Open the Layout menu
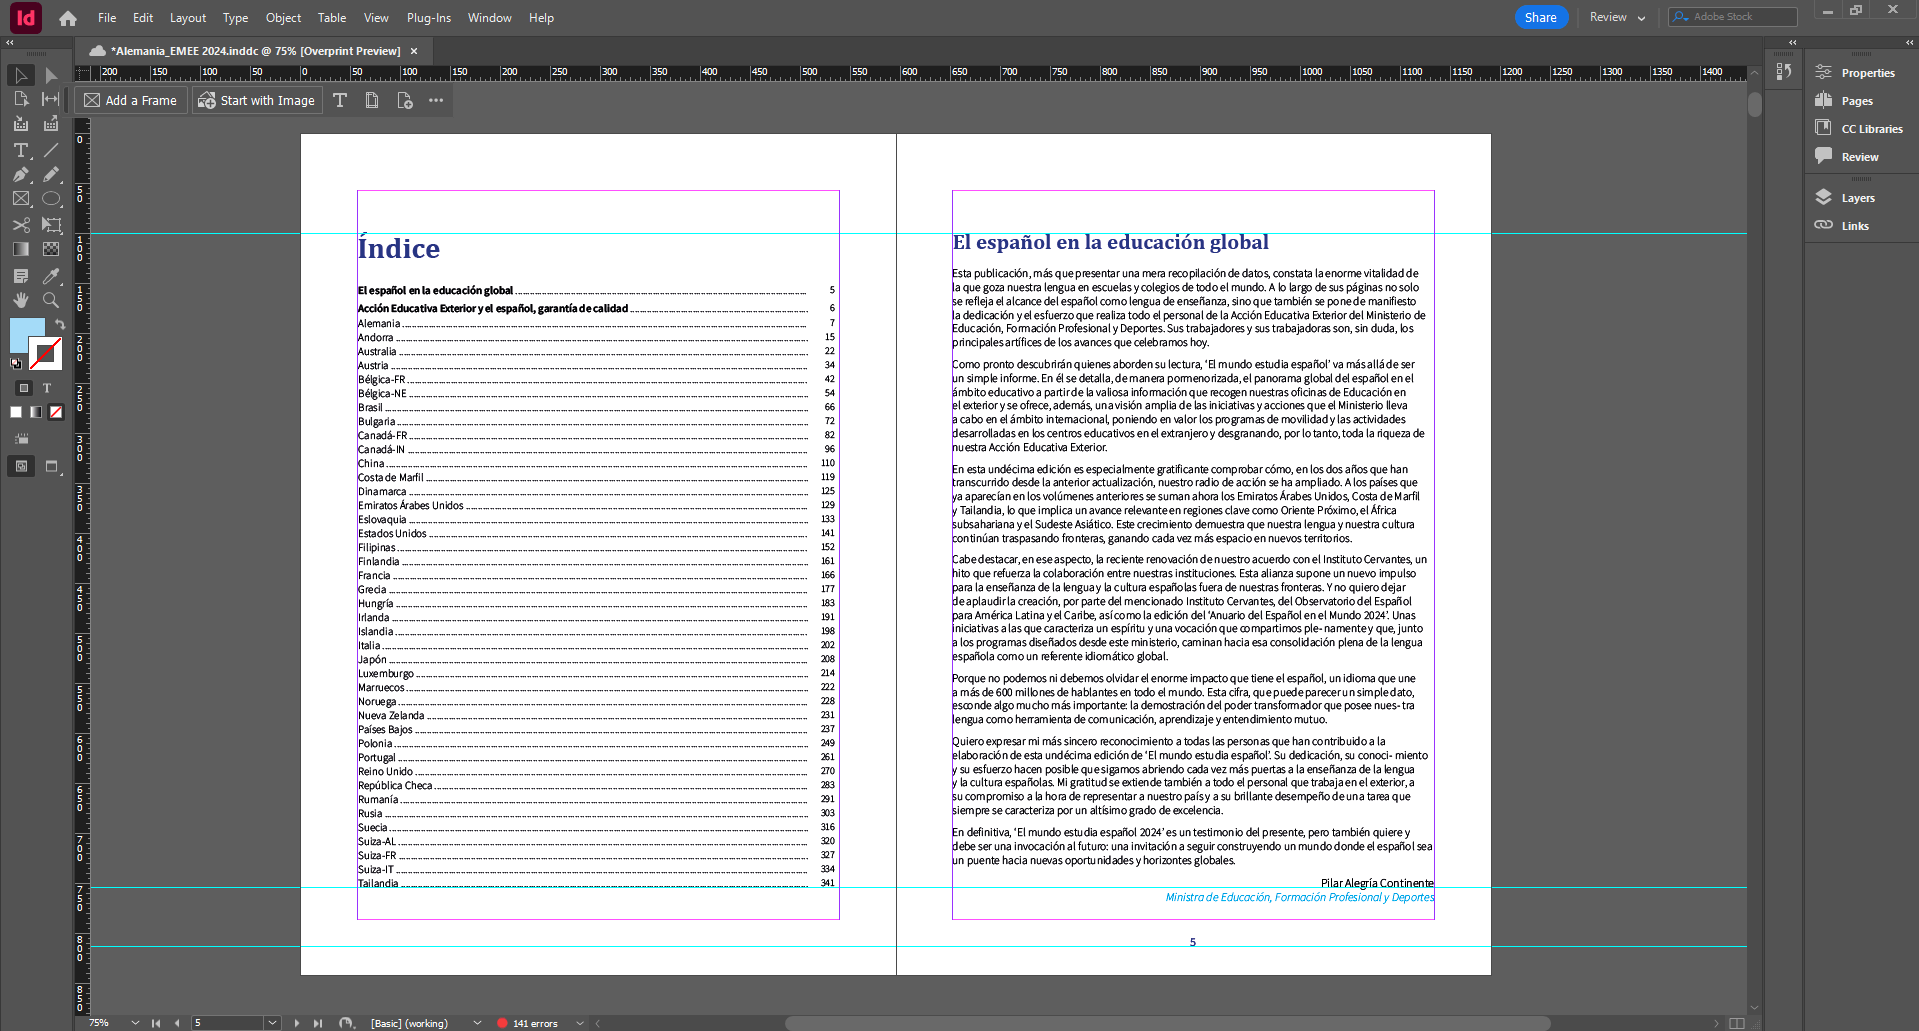1919x1031 pixels. [x=187, y=18]
